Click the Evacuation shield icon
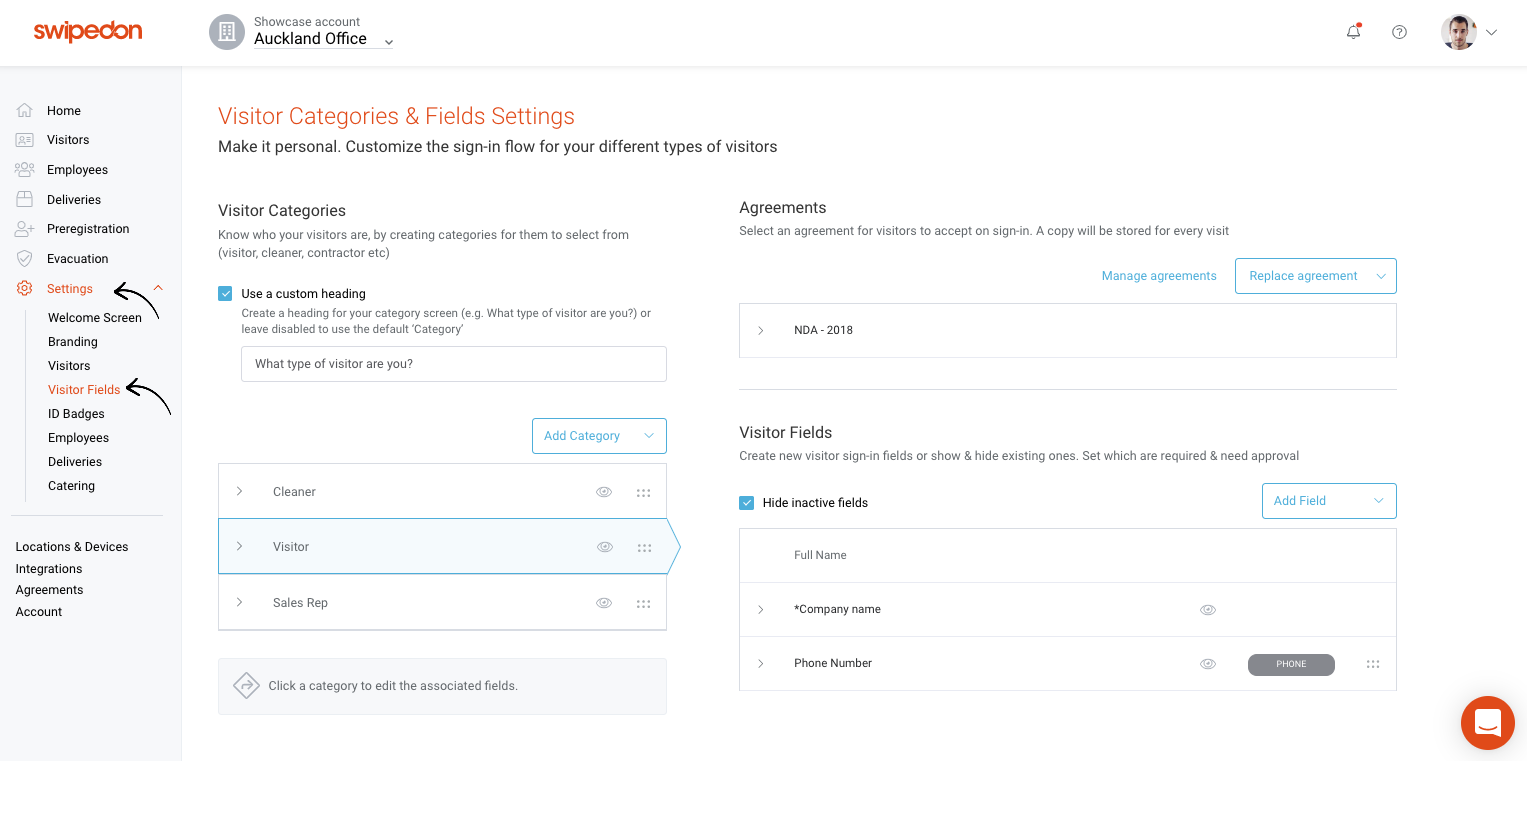 (x=25, y=259)
